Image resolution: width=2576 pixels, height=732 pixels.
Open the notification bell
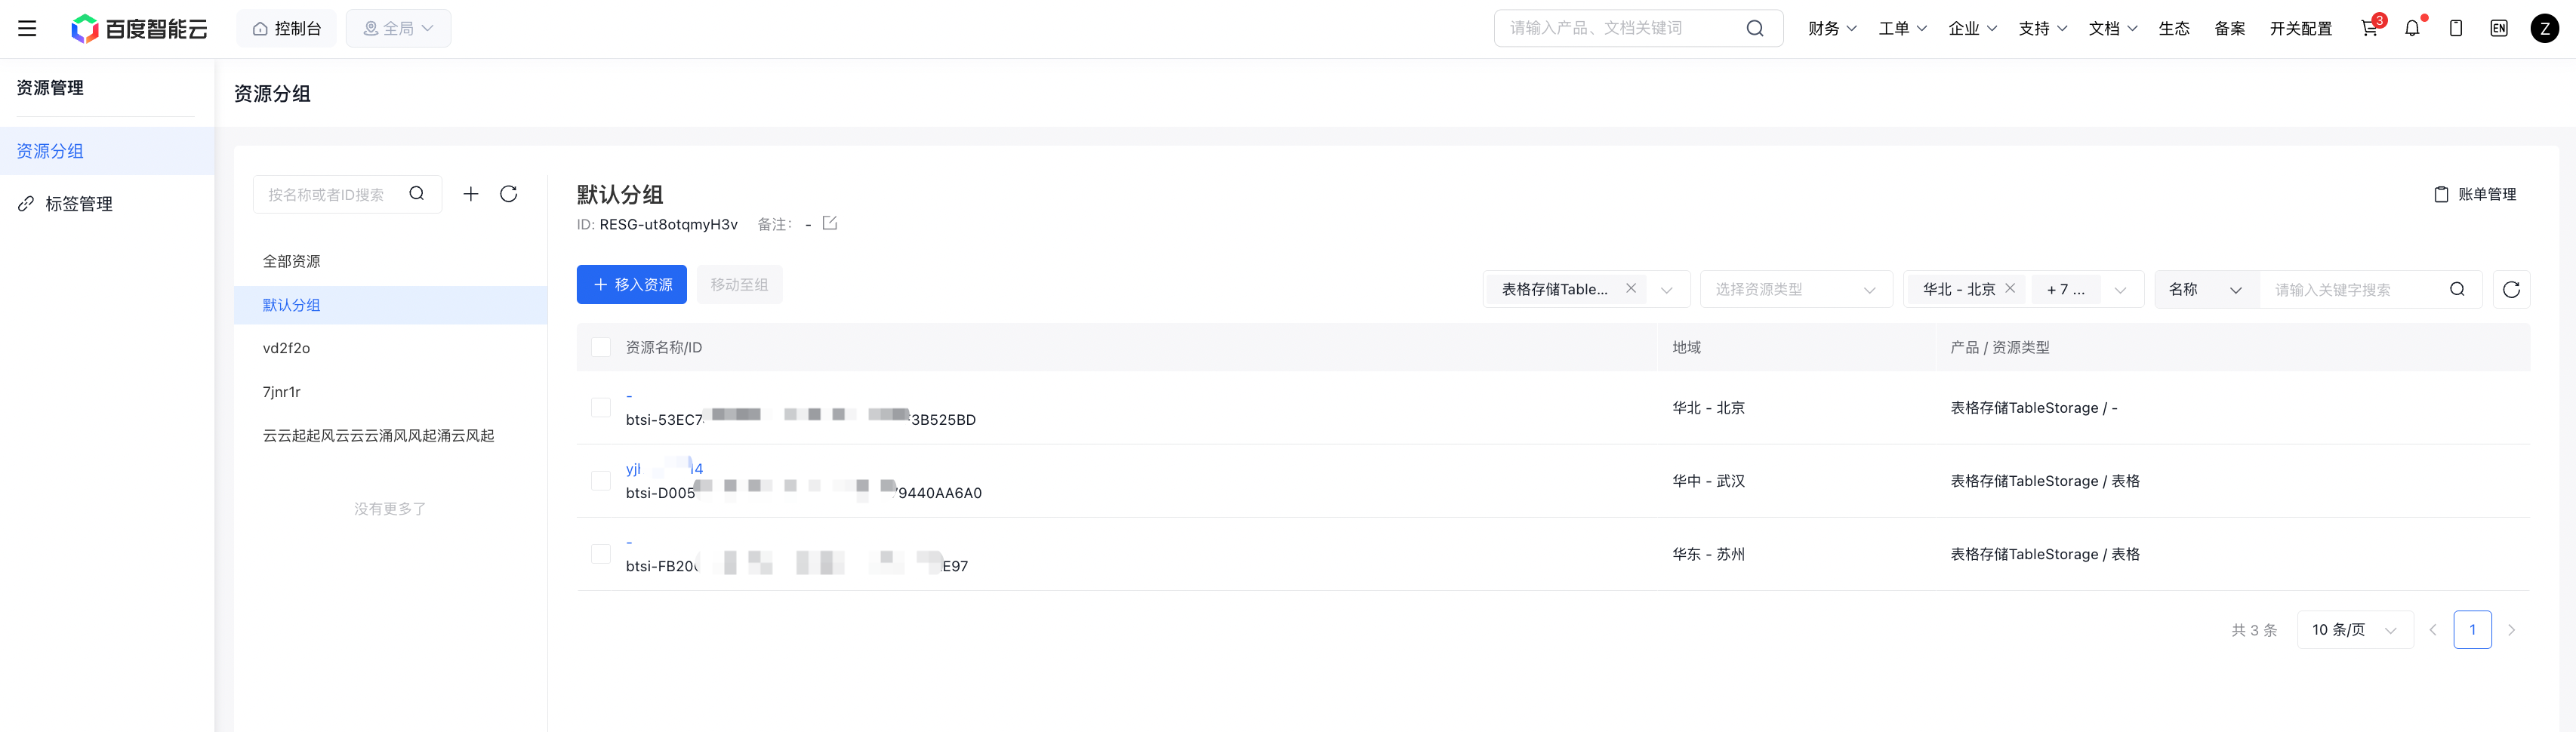[2412, 29]
